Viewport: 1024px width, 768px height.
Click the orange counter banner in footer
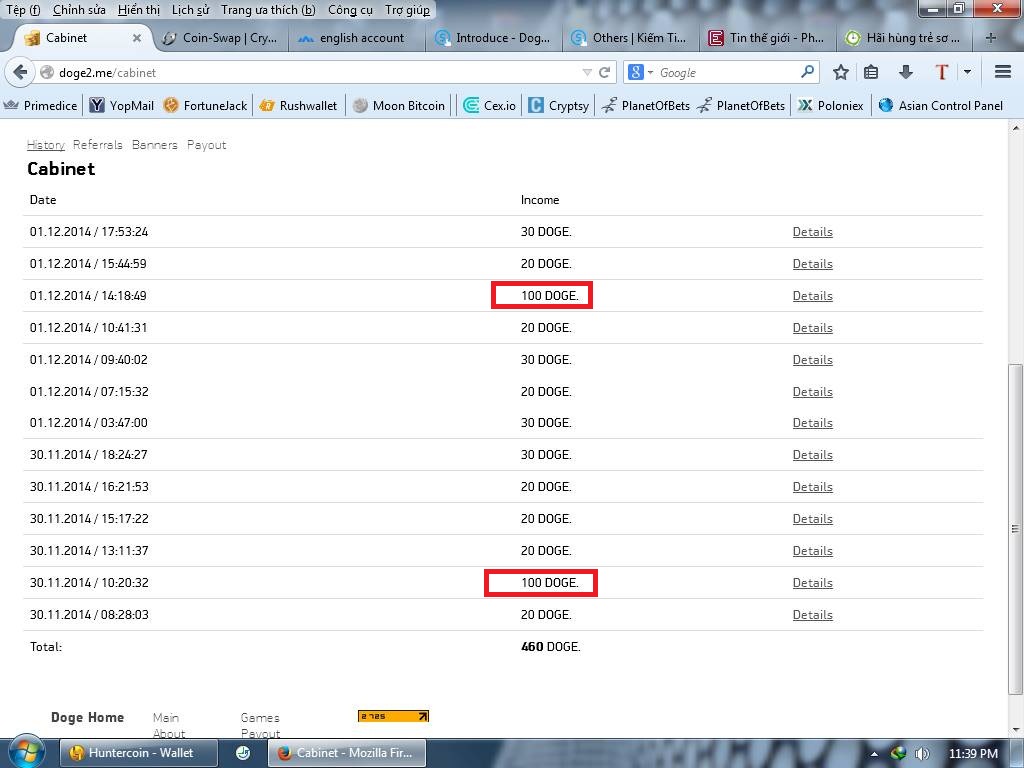pyautogui.click(x=393, y=716)
